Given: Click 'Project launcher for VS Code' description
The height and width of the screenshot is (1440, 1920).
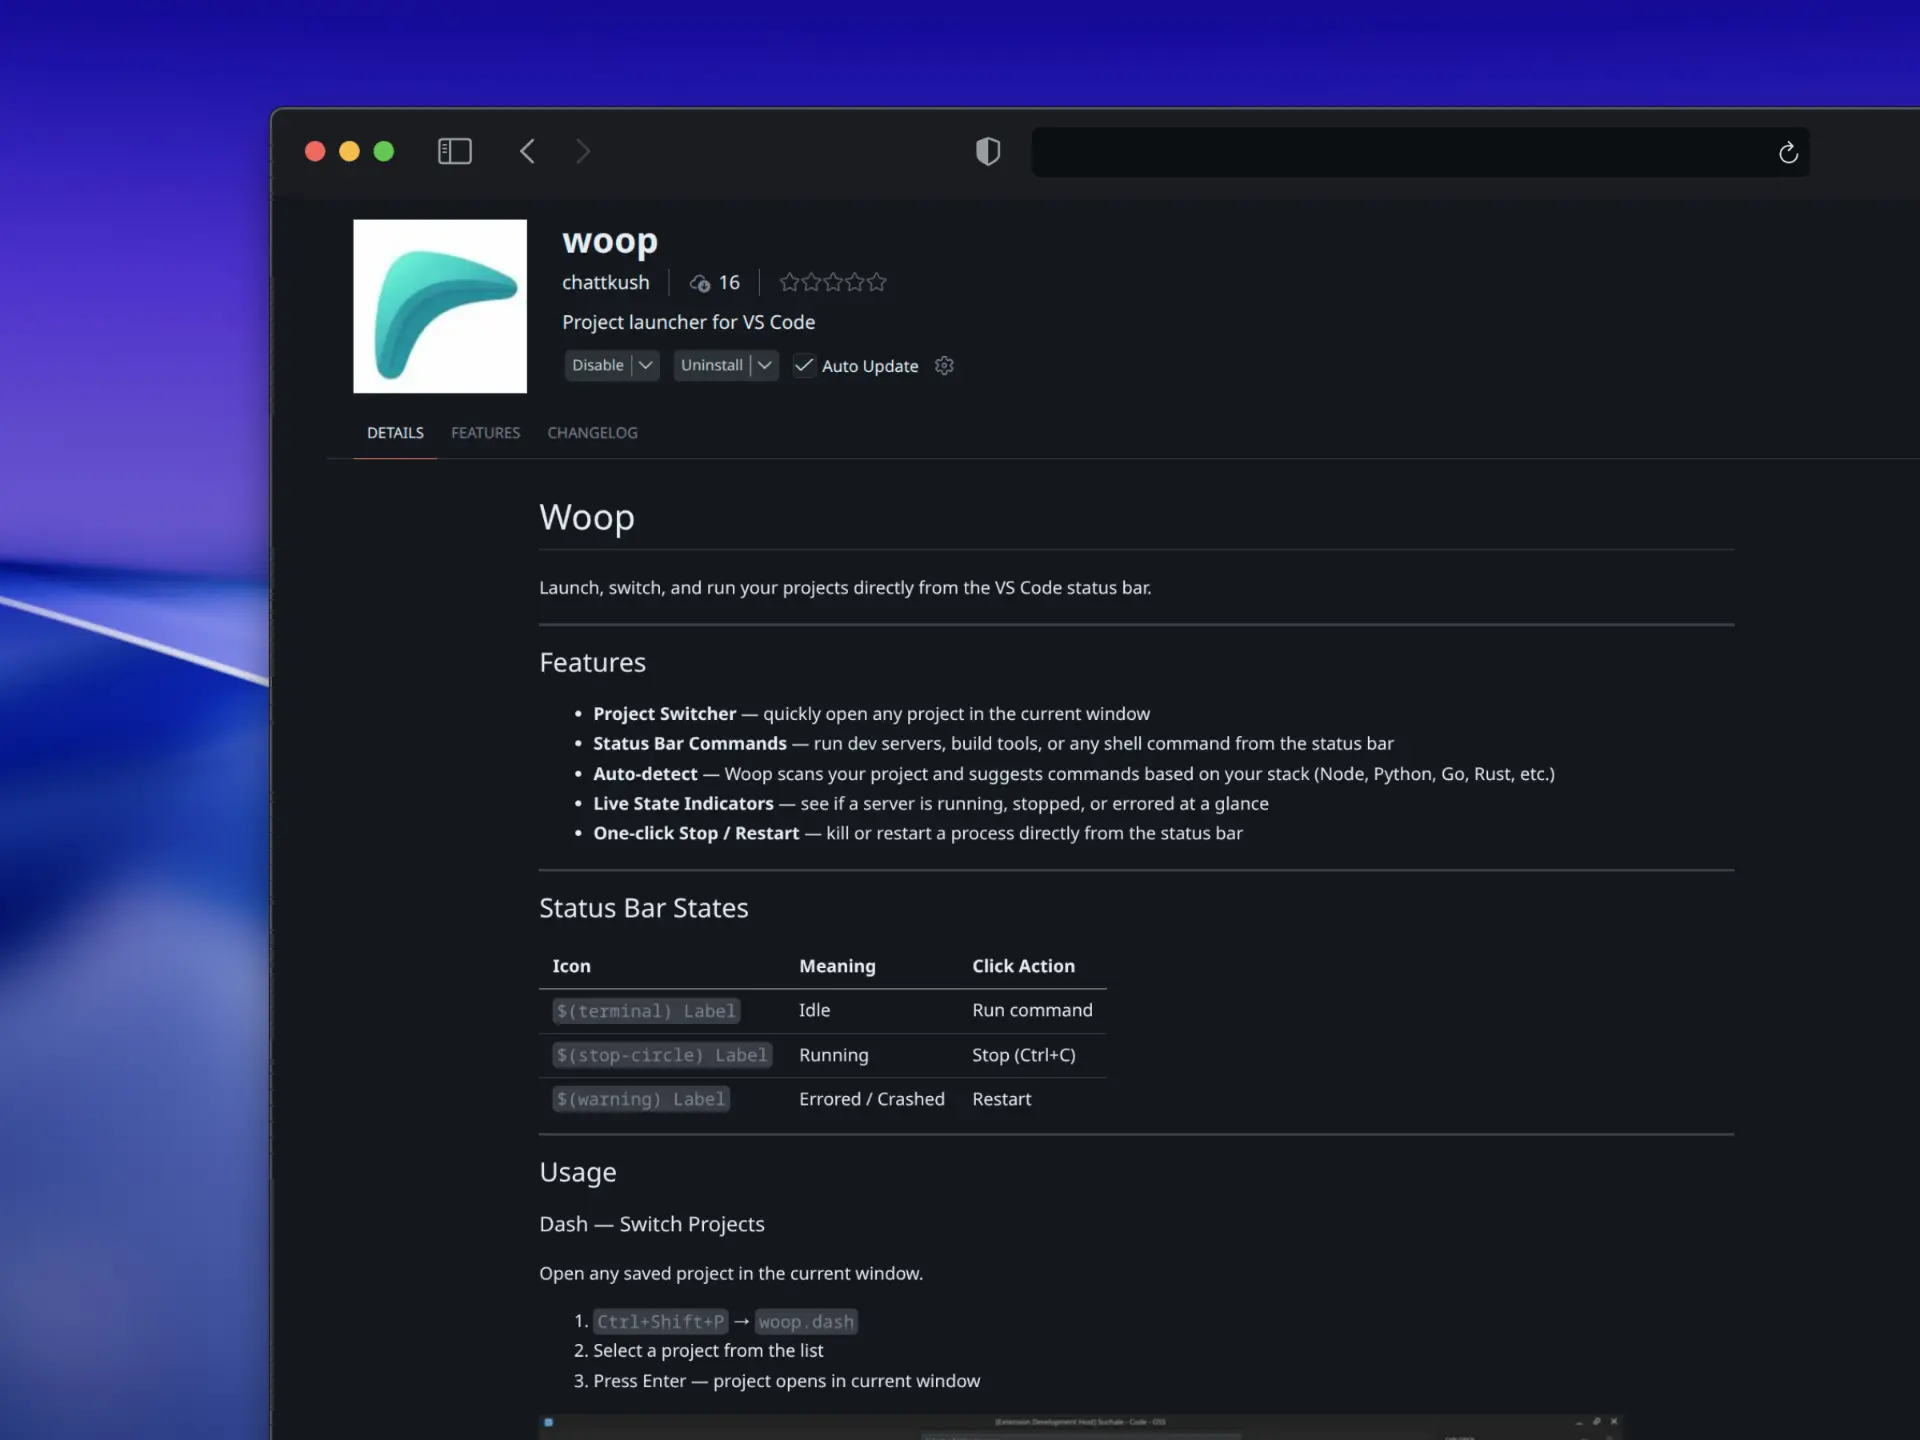Looking at the screenshot, I should click(x=688, y=322).
